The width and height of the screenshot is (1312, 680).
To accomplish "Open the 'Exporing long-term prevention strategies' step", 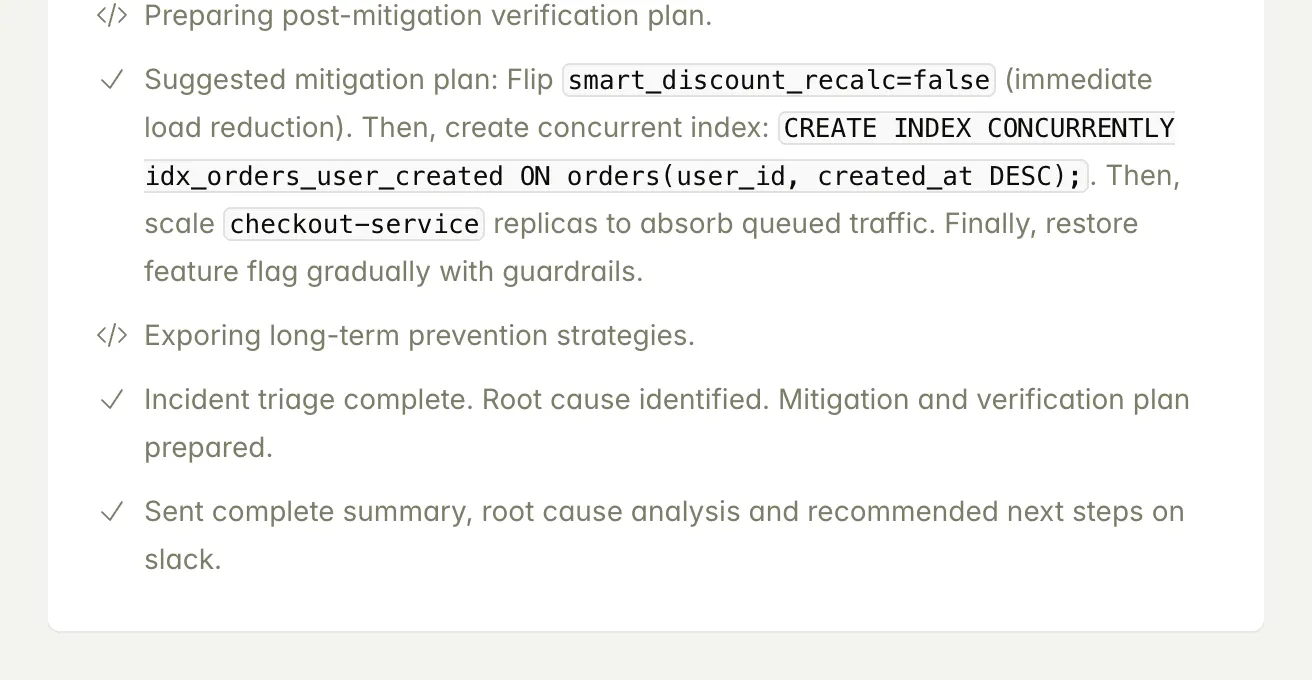I will pyautogui.click(x=419, y=336).
